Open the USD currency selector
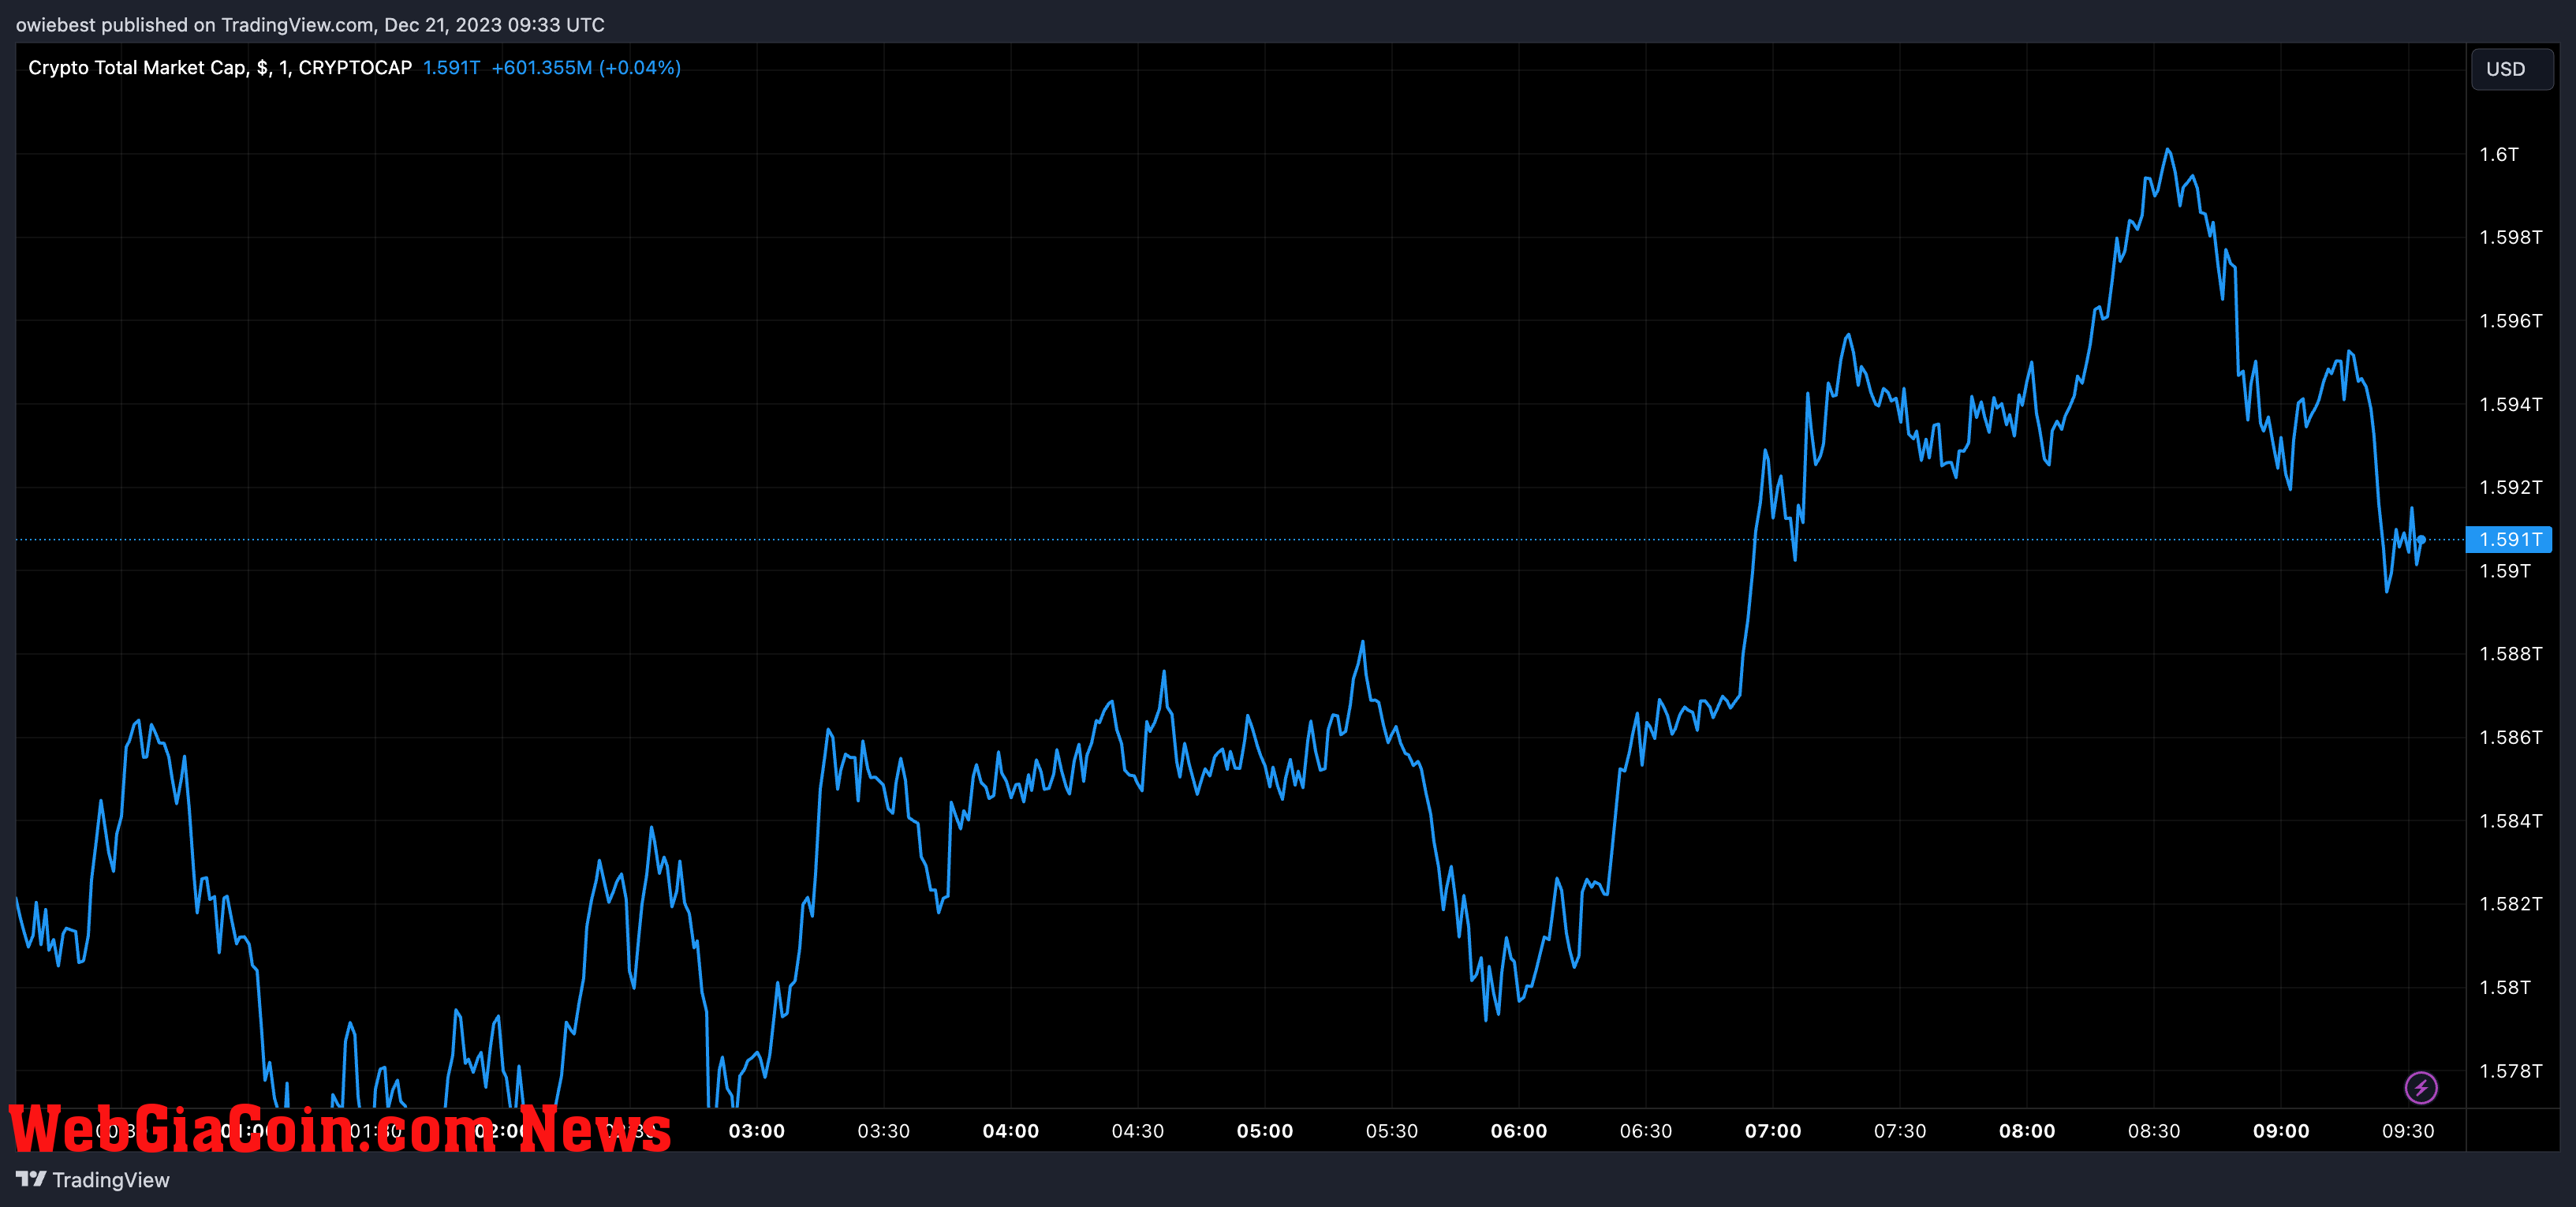The image size is (2576, 1207). [x=2512, y=69]
